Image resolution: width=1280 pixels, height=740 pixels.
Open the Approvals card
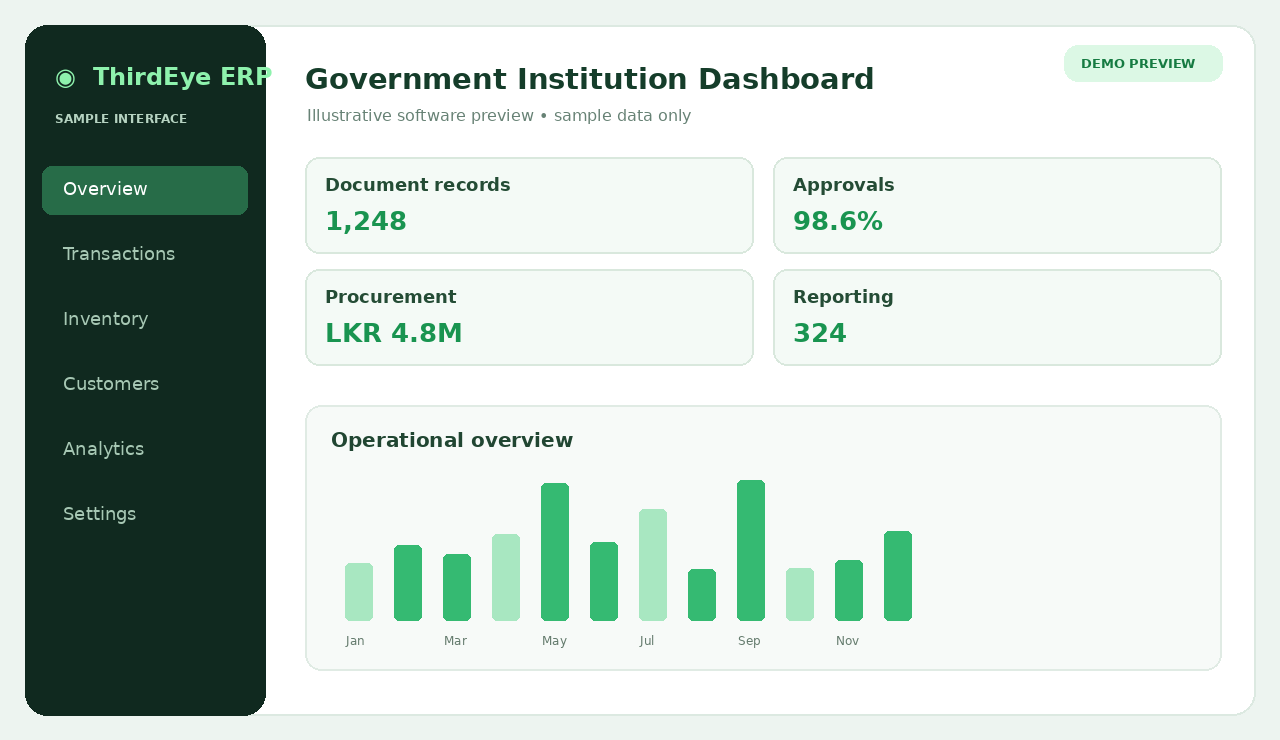997,205
